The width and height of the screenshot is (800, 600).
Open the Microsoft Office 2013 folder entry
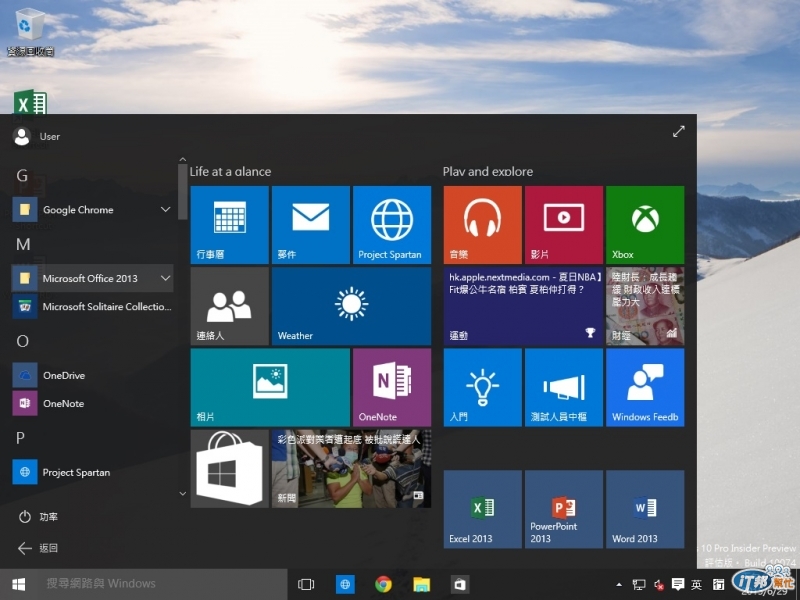(x=92, y=278)
